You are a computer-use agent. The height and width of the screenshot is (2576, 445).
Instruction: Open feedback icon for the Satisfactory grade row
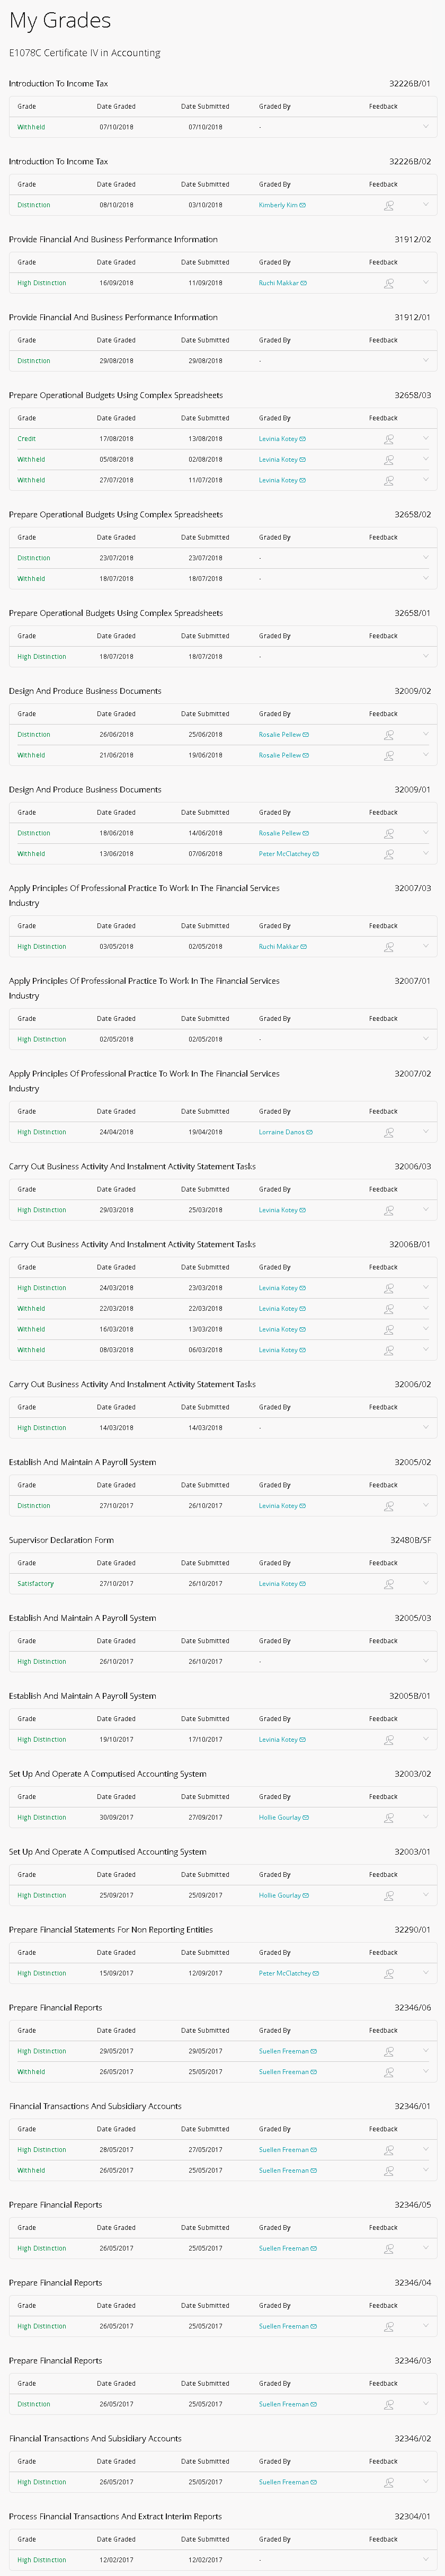click(389, 1584)
